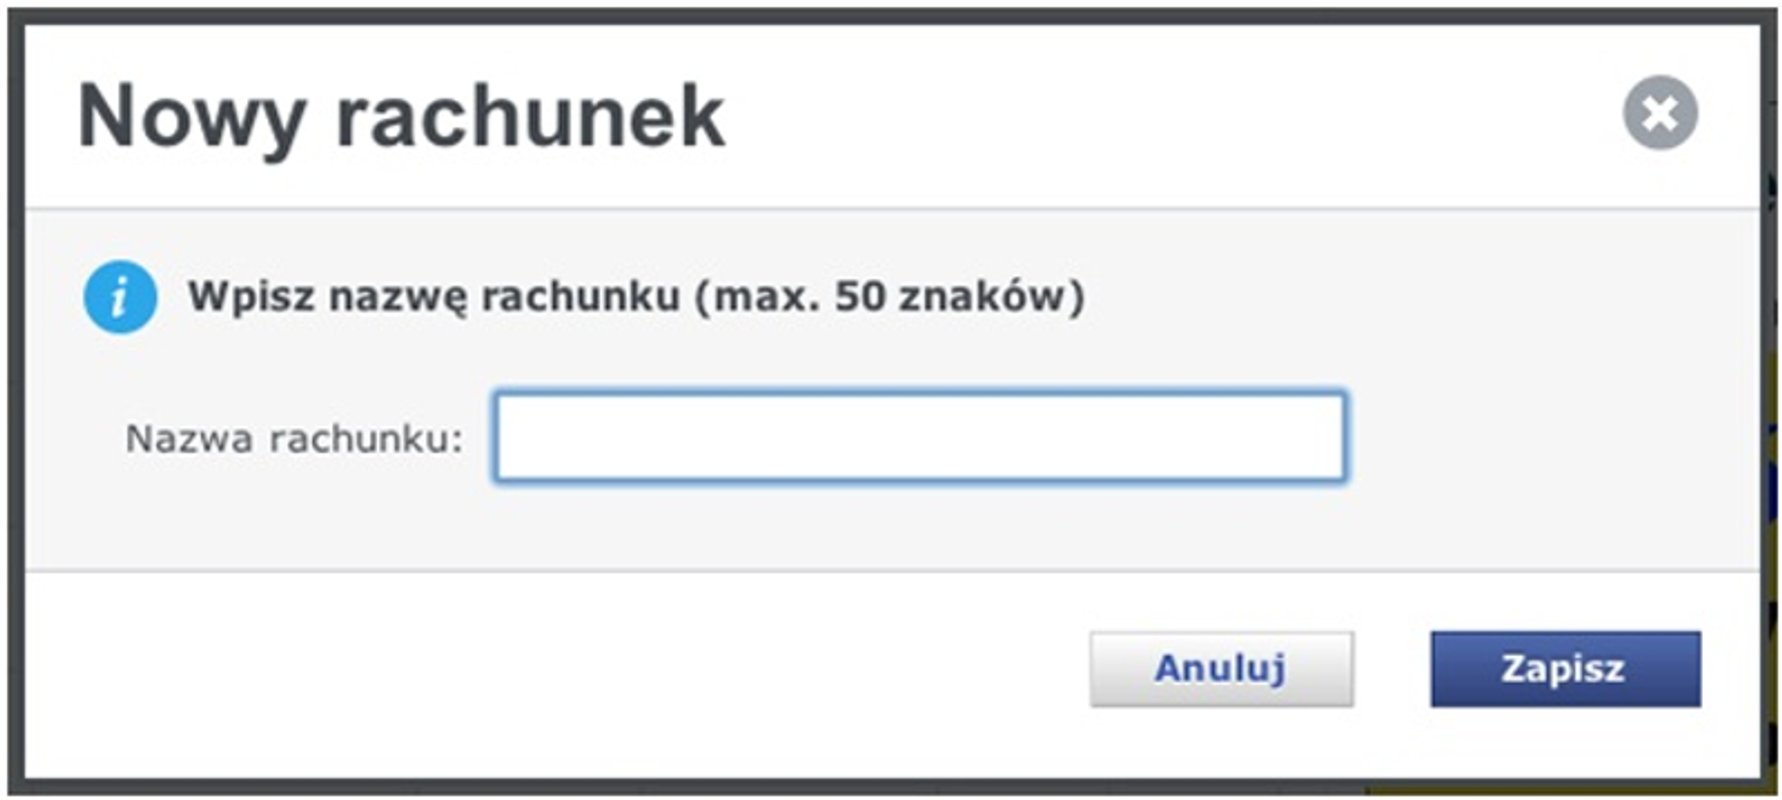Tap the 'i' icon beside the instruction text

pyautogui.click(x=119, y=296)
